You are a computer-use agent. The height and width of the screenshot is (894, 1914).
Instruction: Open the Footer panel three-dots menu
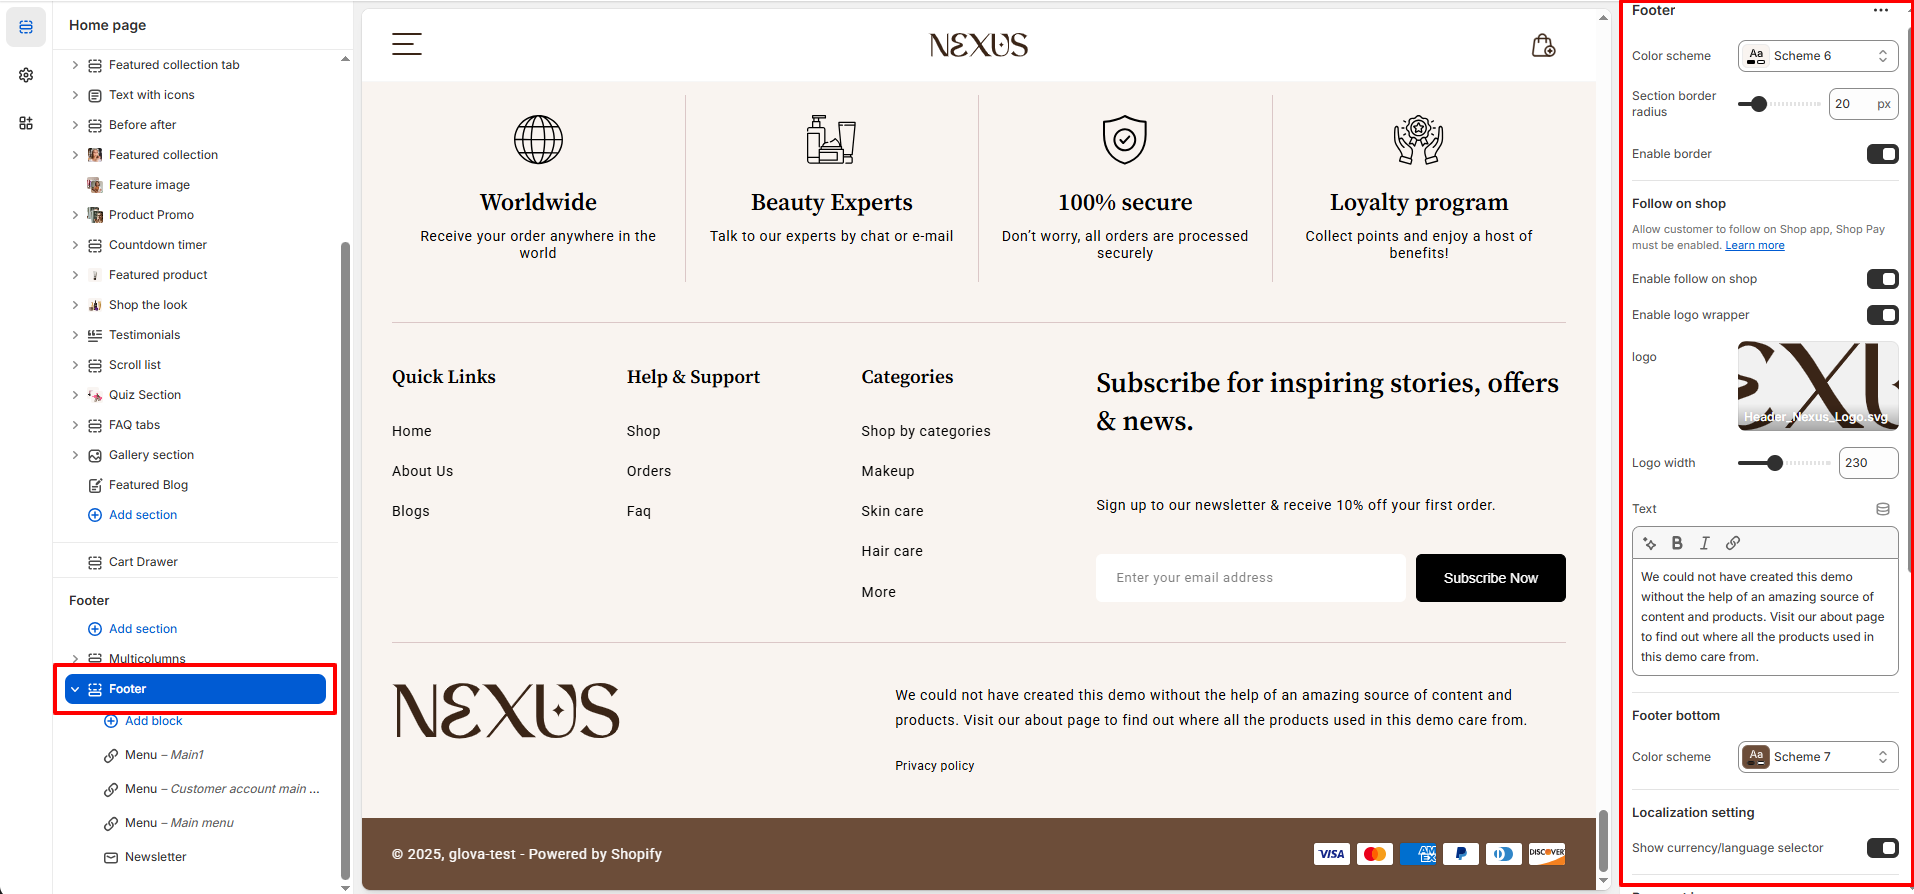tap(1880, 11)
